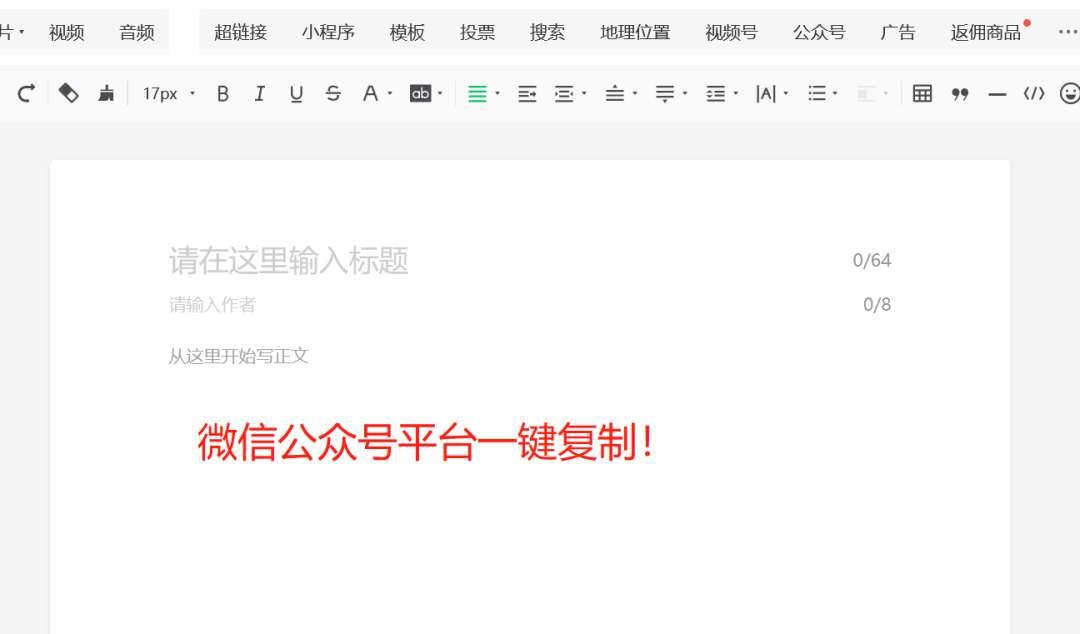Select the clear formatting eraser icon

tap(68, 93)
